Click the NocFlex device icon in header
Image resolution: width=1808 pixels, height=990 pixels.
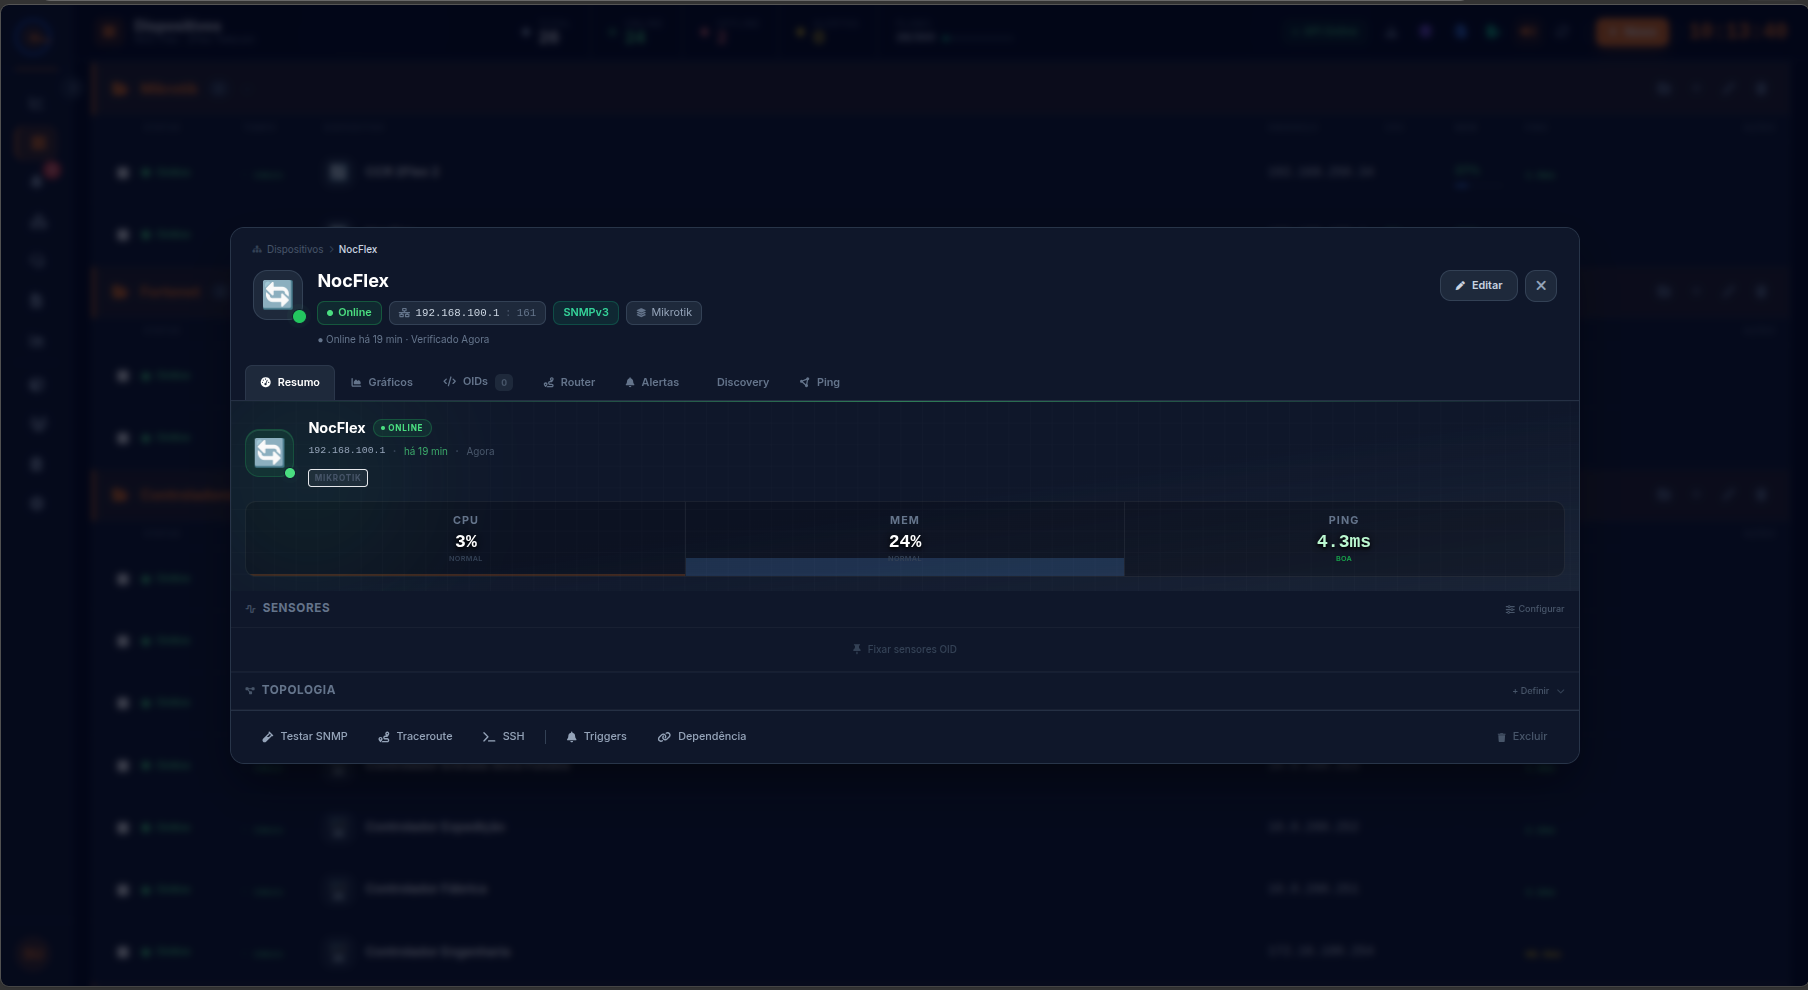coord(278,295)
